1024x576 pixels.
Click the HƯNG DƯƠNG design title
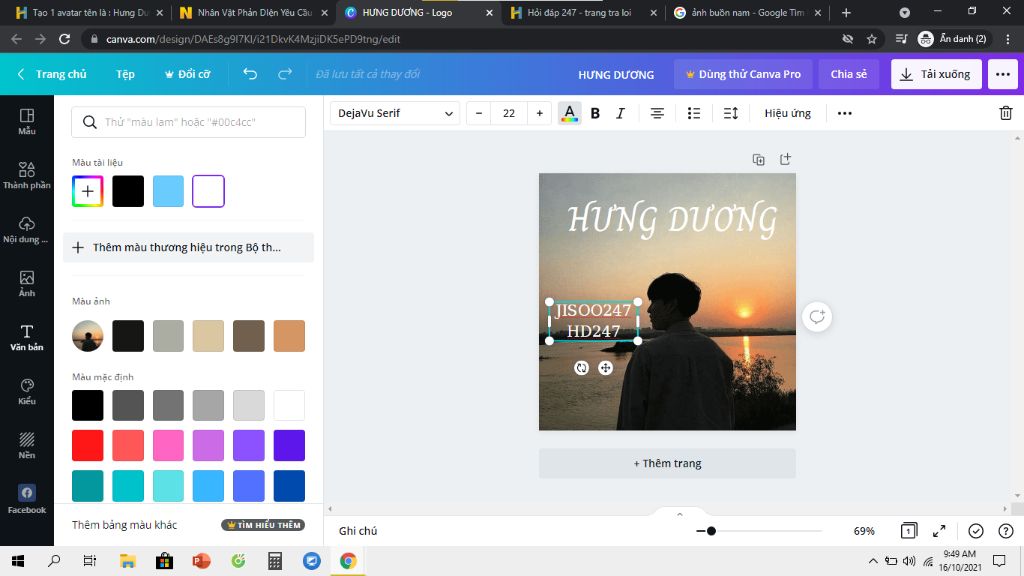click(616, 74)
